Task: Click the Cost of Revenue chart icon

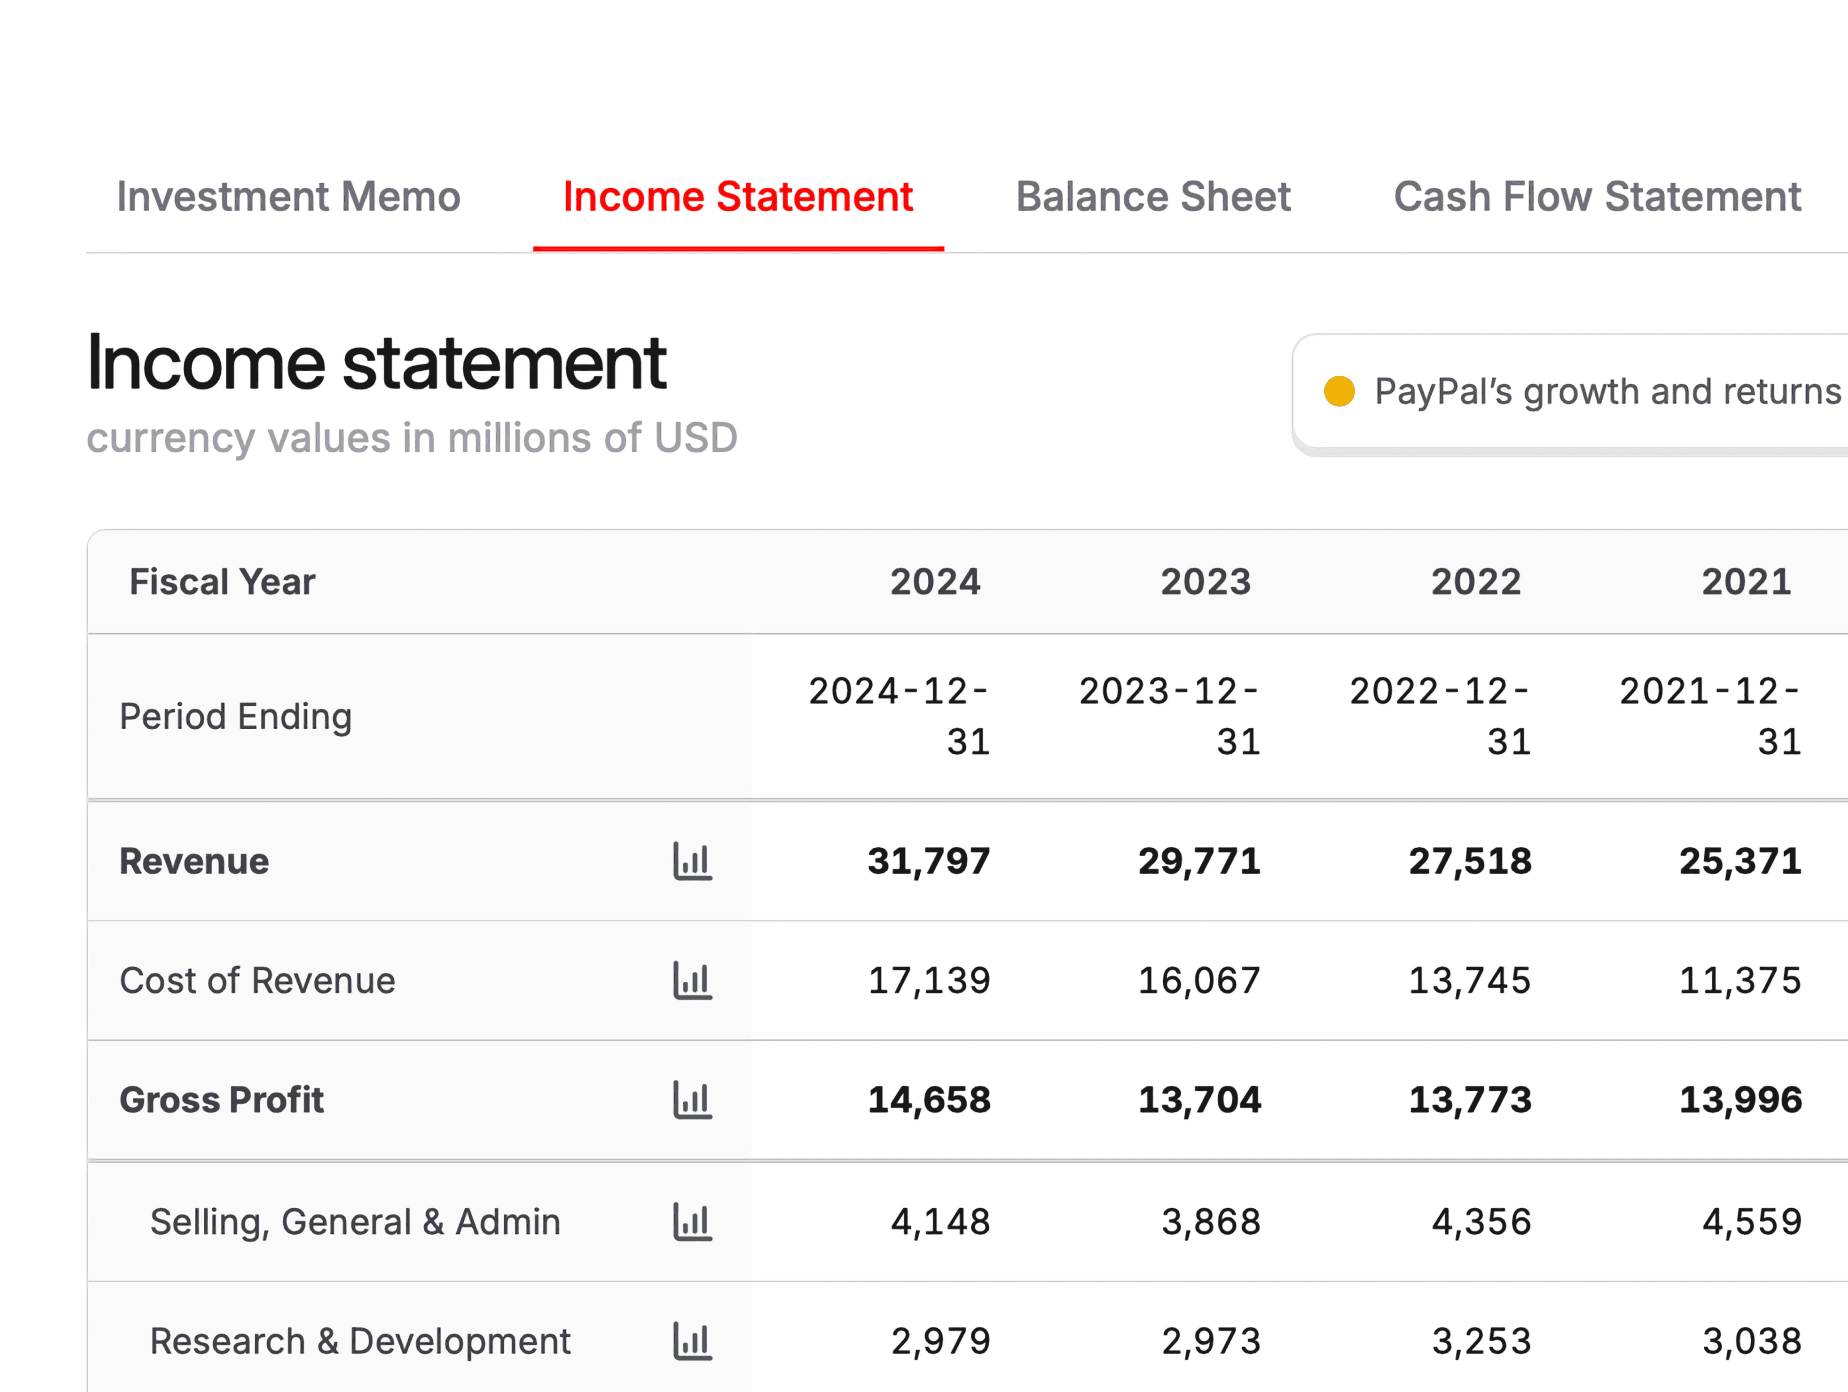Action: point(692,980)
